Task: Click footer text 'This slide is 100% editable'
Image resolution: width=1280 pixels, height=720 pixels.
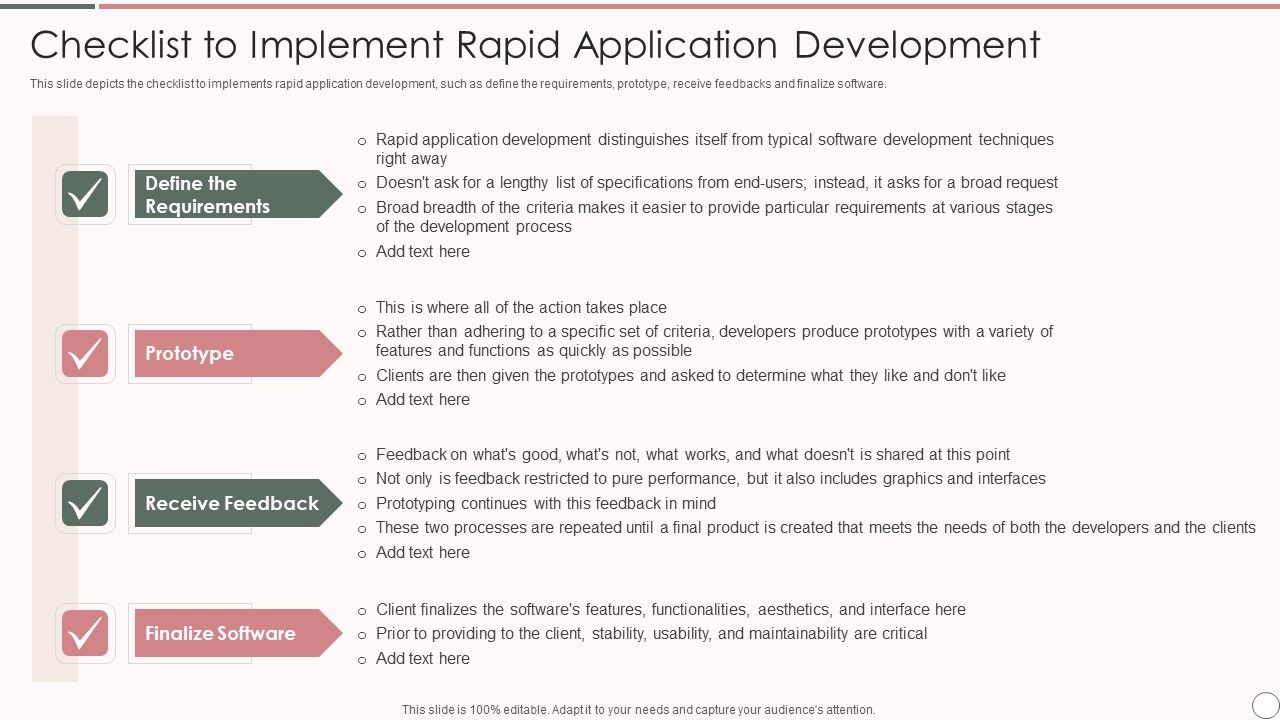Action: [x=639, y=710]
